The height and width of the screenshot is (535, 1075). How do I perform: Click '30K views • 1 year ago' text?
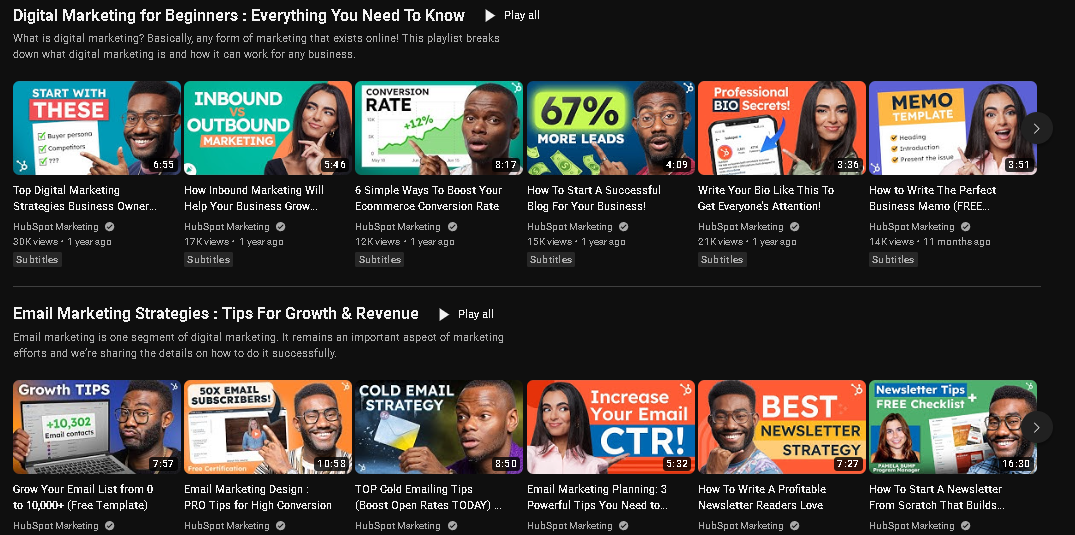[x=62, y=241]
